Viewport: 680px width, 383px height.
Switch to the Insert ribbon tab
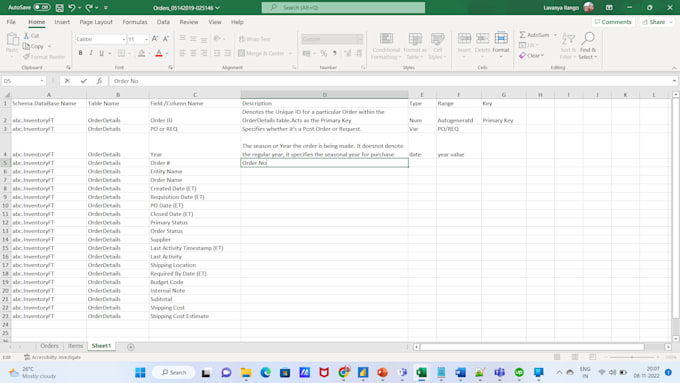coord(62,22)
